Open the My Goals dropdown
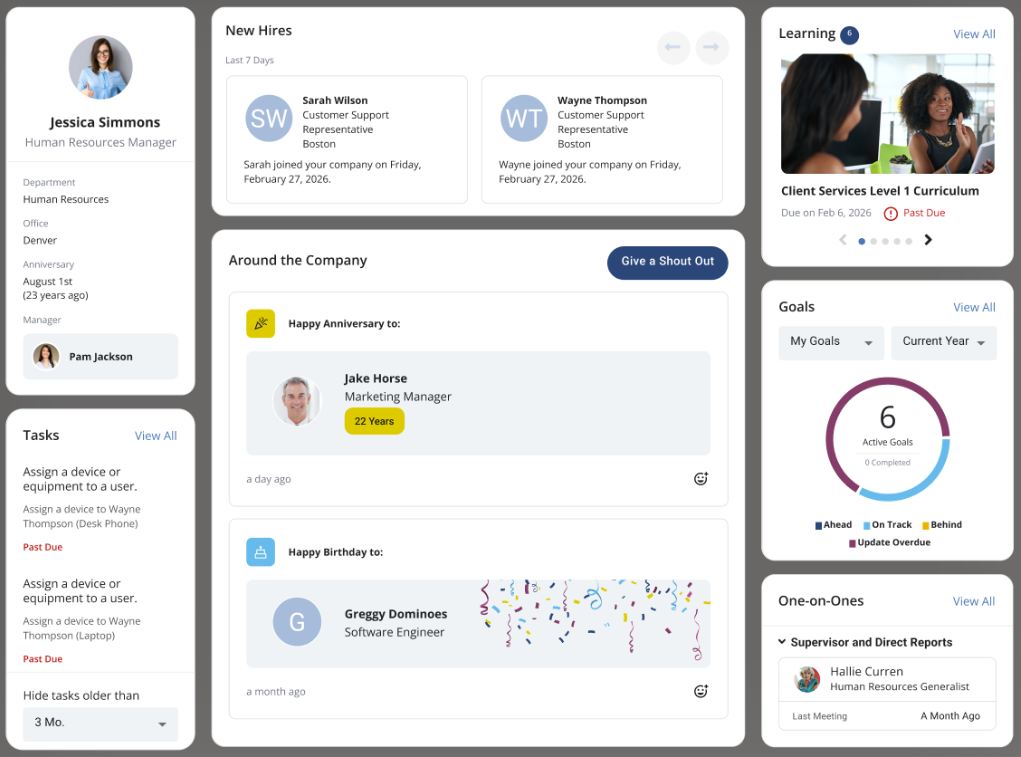 830,342
